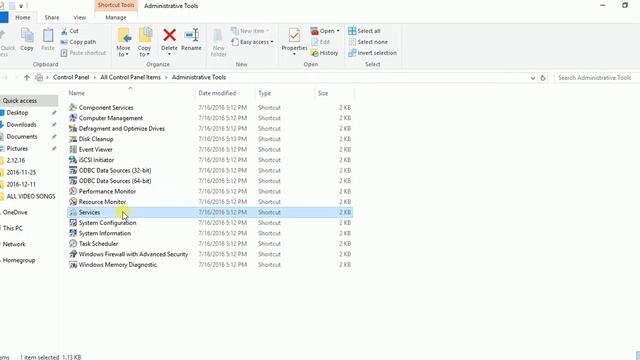Viewport: 640px width, 360px height.
Task: Expand the Easy access dropdown
Action: pyautogui.click(x=272, y=42)
